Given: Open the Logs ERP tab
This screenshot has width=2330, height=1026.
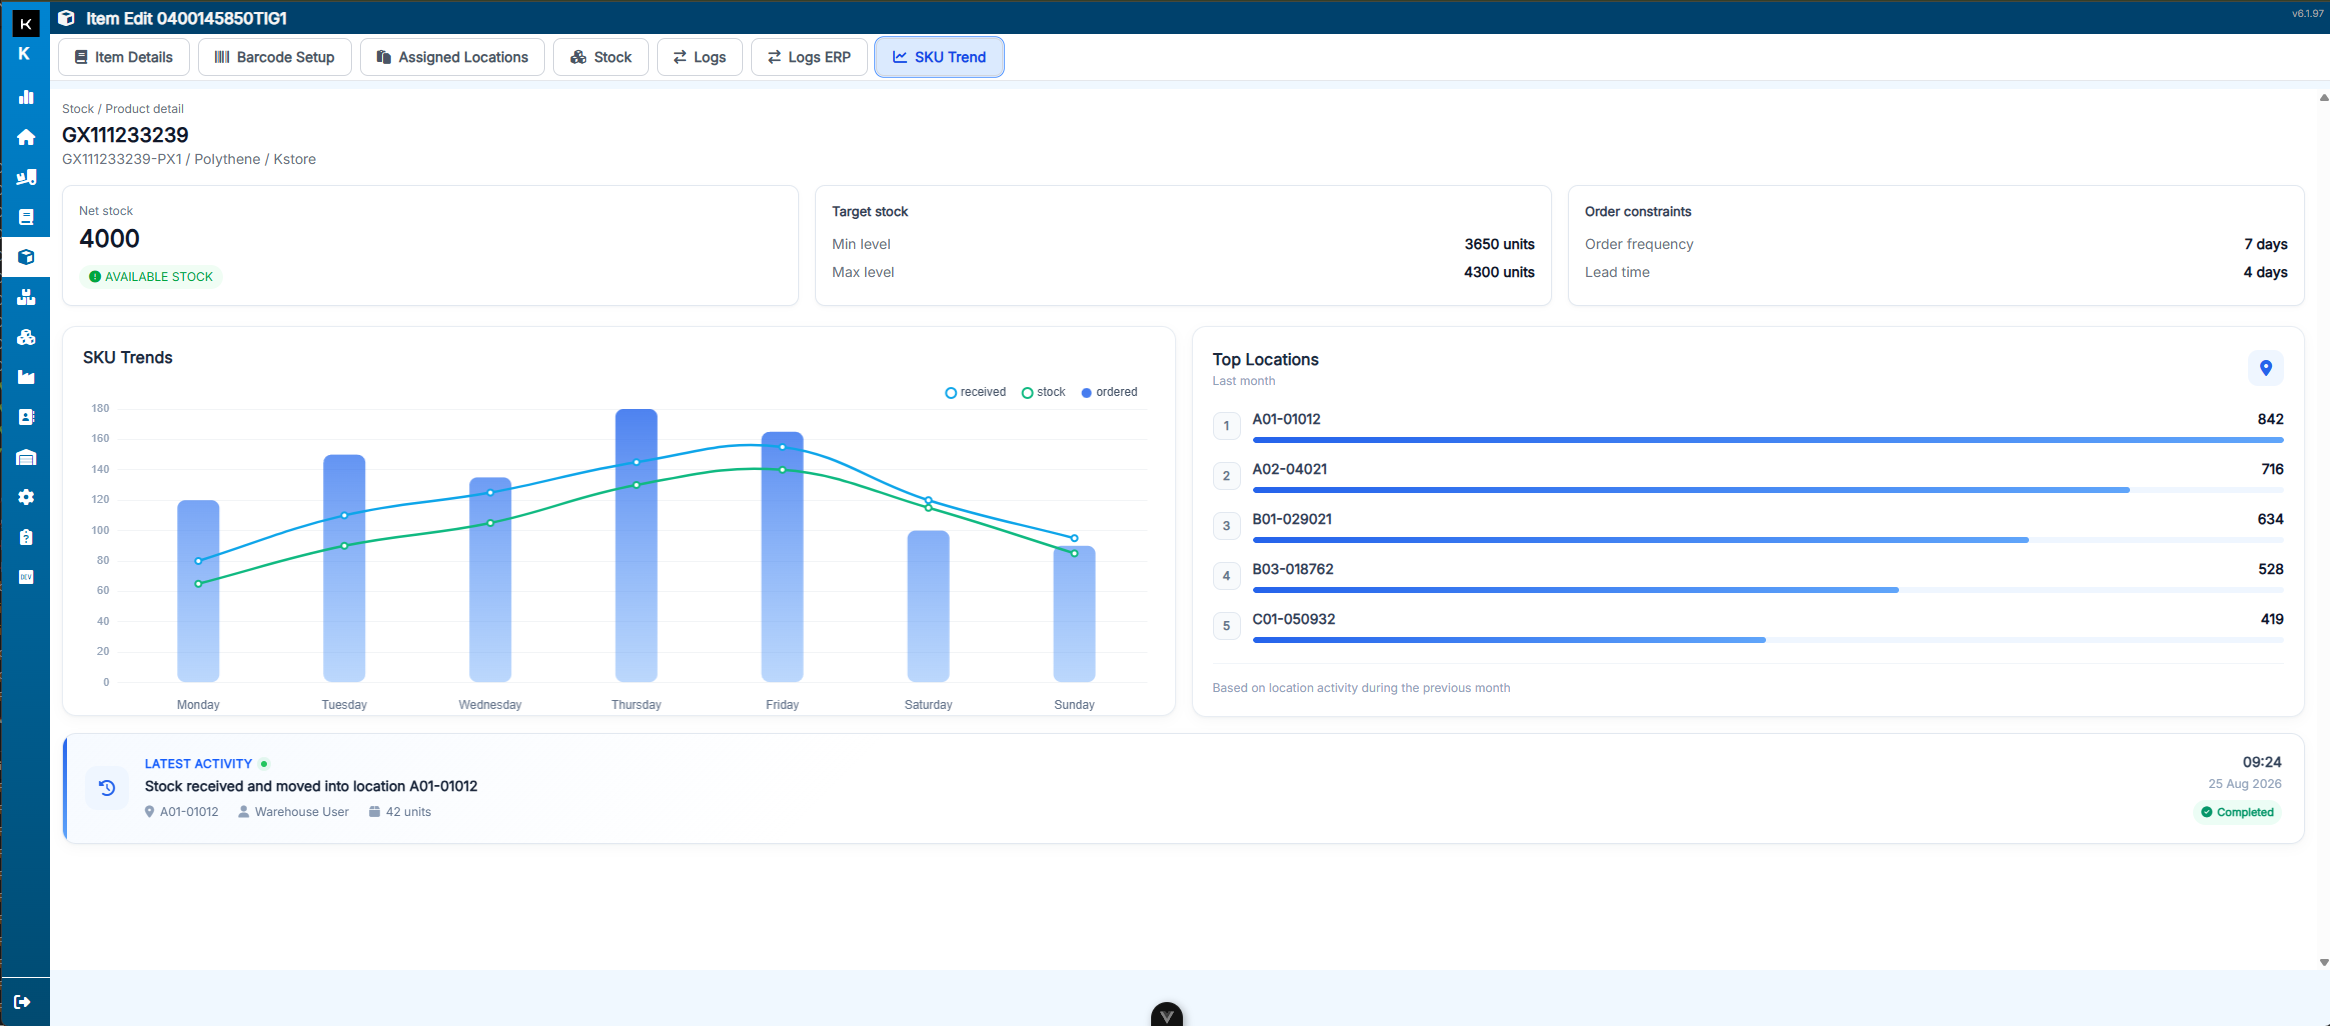Looking at the screenshot, I should (x=809, y=57).
